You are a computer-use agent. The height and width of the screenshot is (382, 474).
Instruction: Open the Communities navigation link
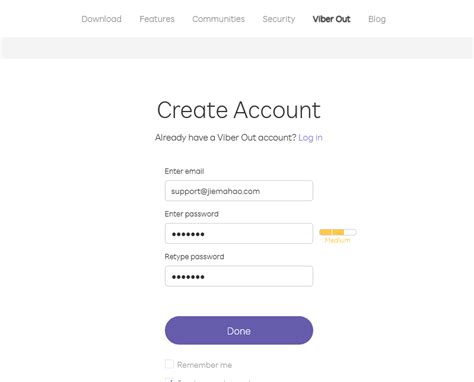pyautogui.click(x=218, y=19)
